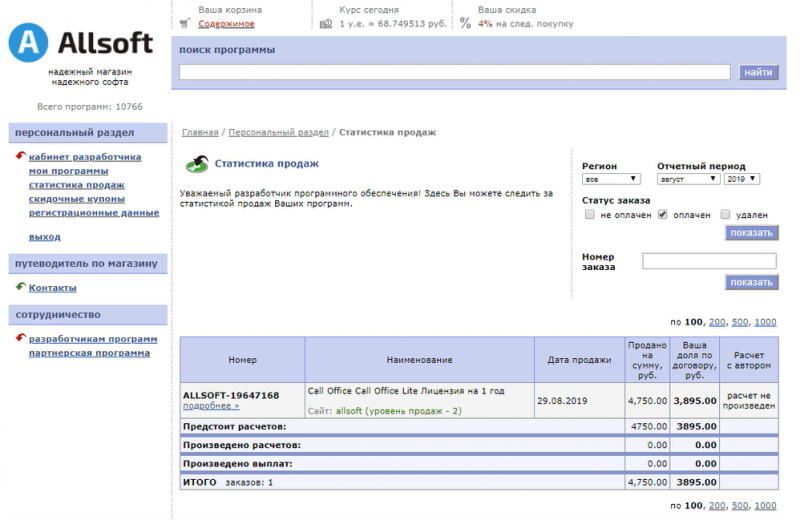Image resolution: width=800 pixels, height=520 pixels.
Task: Open Контакты link
Action: point(53,288)
